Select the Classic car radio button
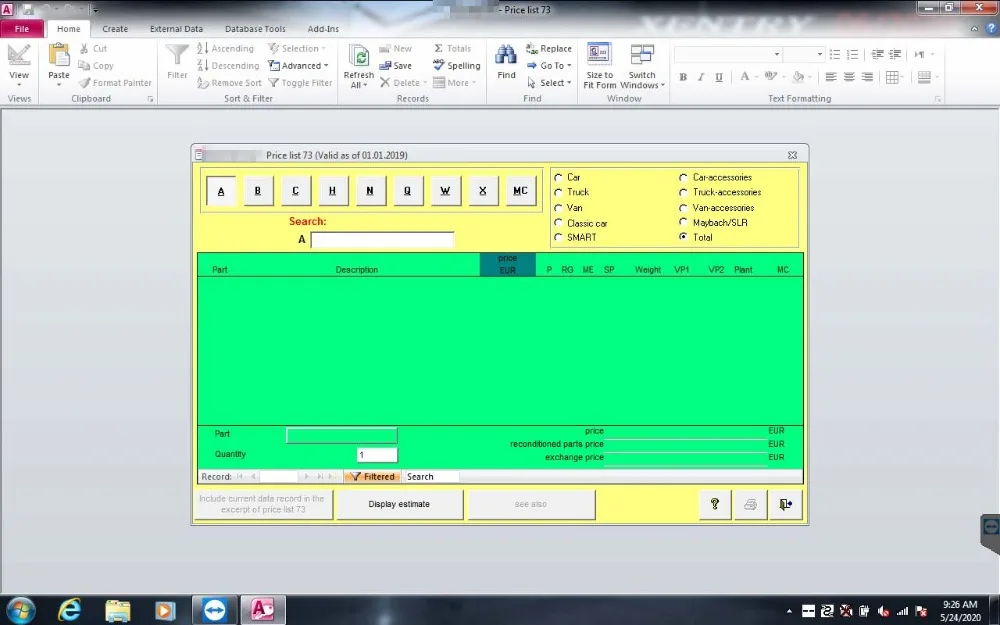The image size is (1000, 625). pyautogui.click(x=558, y=223)
